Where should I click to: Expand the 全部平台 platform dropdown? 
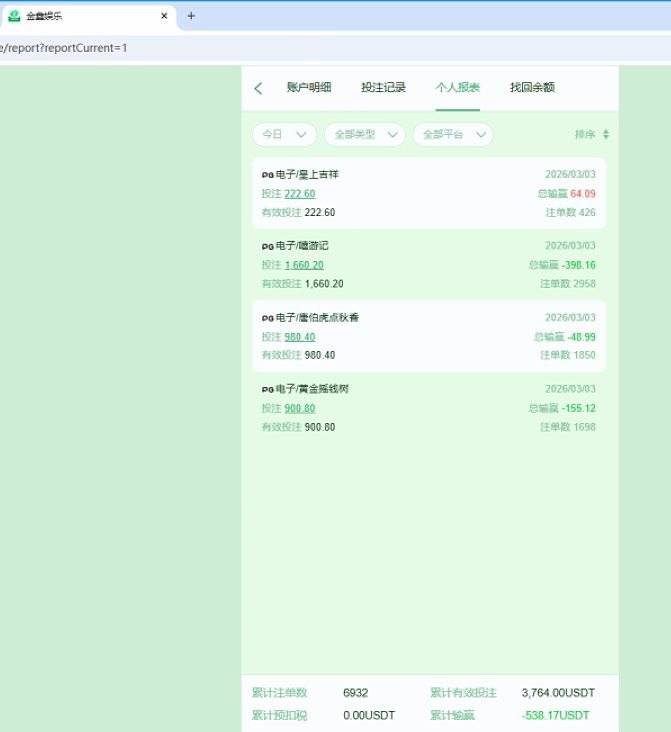453,134
